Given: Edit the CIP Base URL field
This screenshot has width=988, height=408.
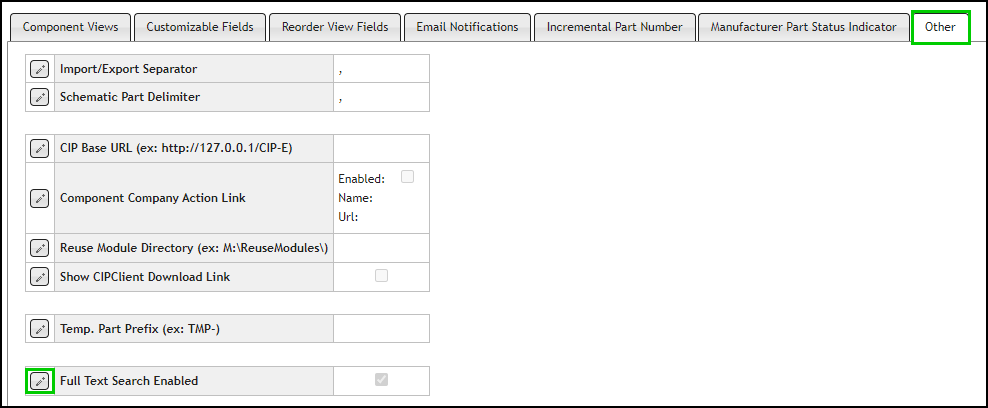Looking at the screenshot, I should [x=39, y=149].
